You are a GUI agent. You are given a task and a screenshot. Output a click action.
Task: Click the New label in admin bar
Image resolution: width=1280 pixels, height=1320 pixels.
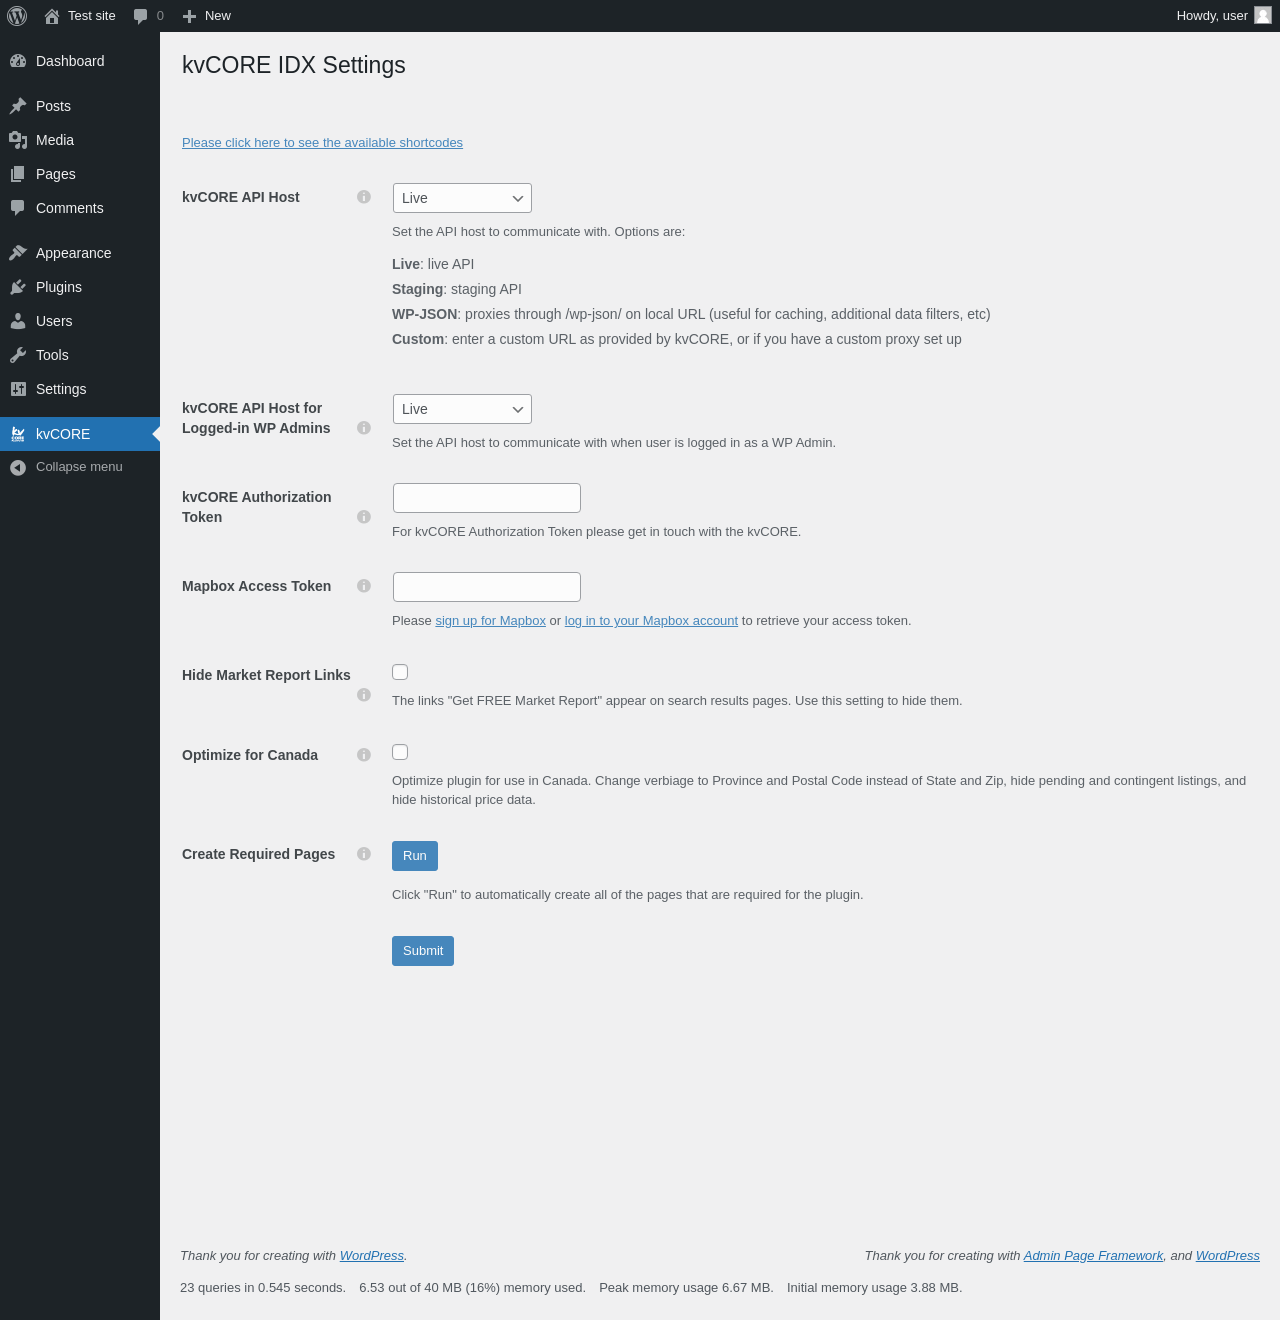218,16
